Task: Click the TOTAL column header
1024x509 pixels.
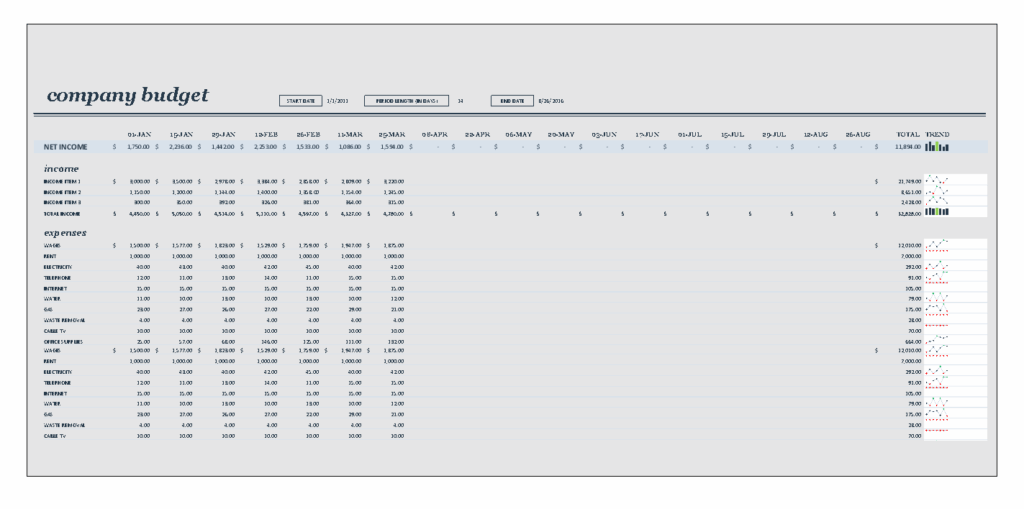Action: (x=908, y=134)
